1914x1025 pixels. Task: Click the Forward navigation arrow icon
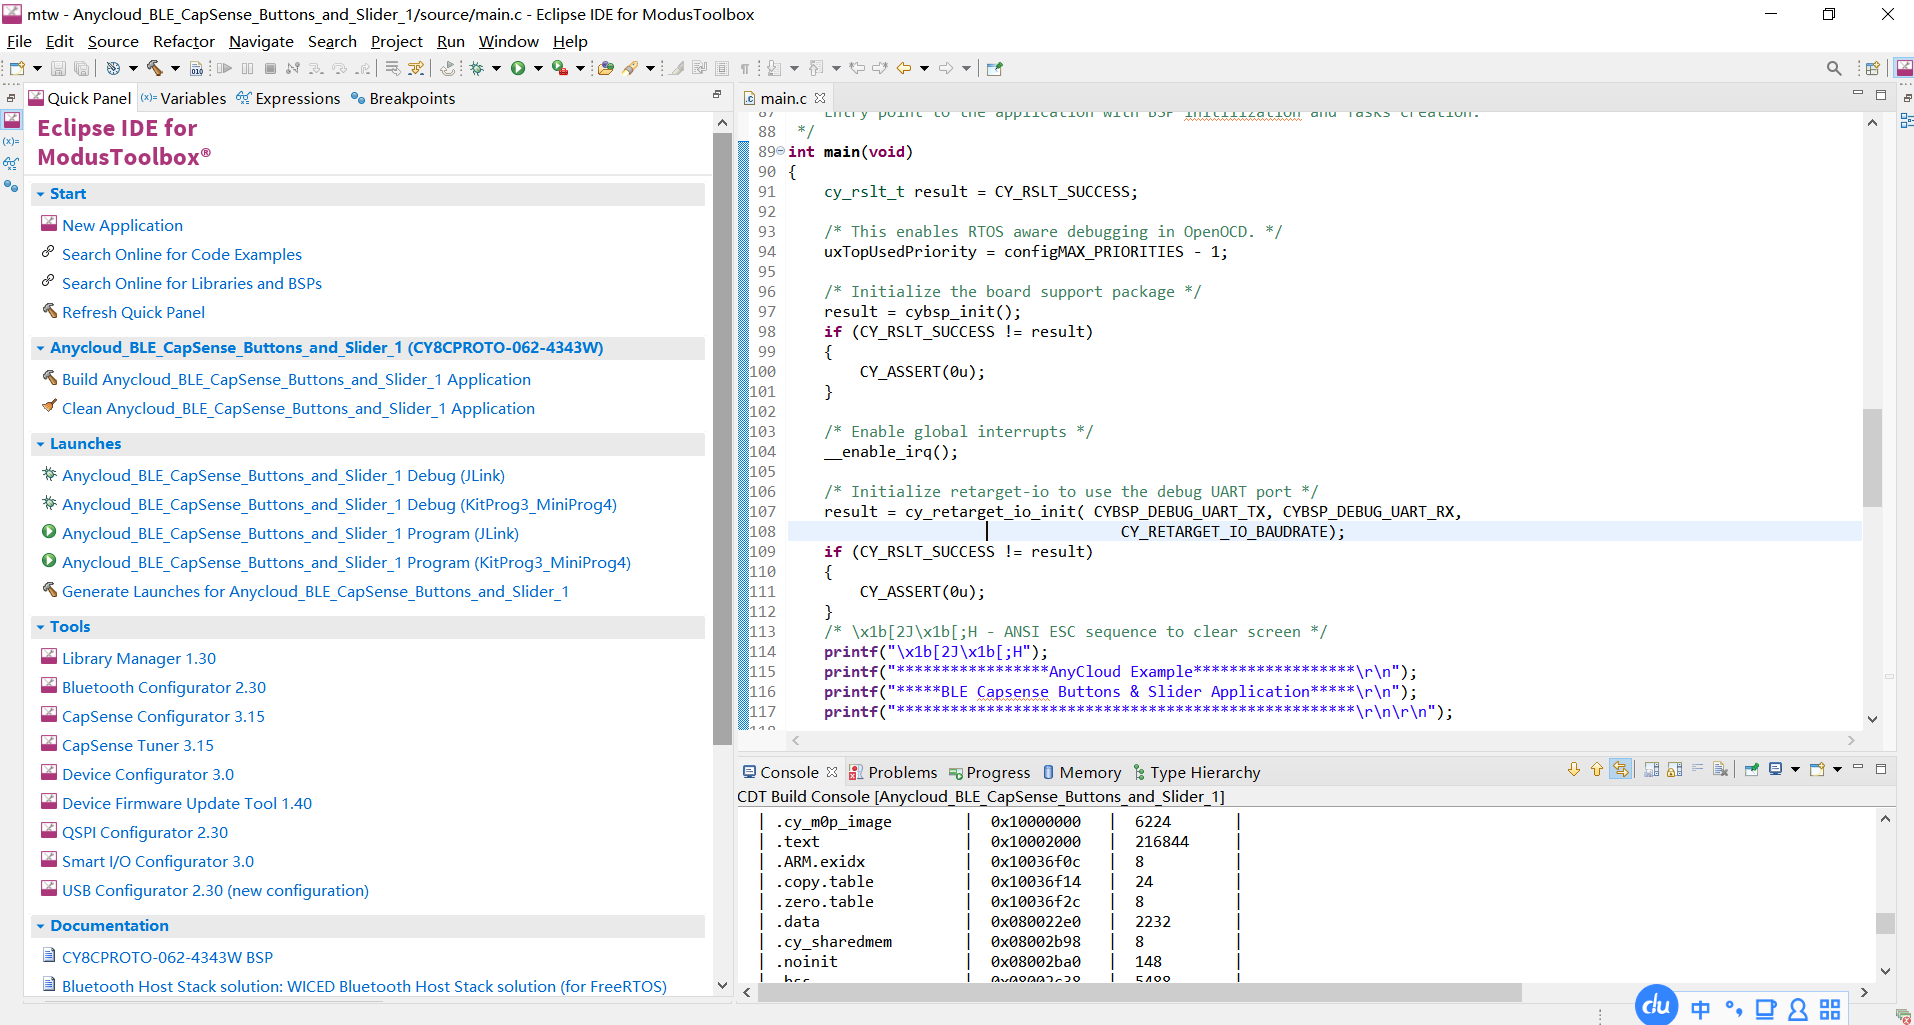tap(945, 68)
